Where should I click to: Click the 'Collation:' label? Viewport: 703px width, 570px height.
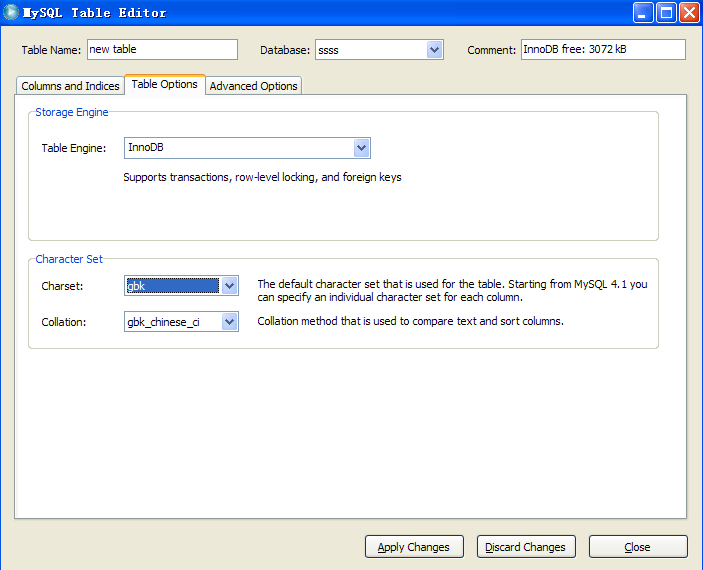pyautogui.click(x=64, y=322)
